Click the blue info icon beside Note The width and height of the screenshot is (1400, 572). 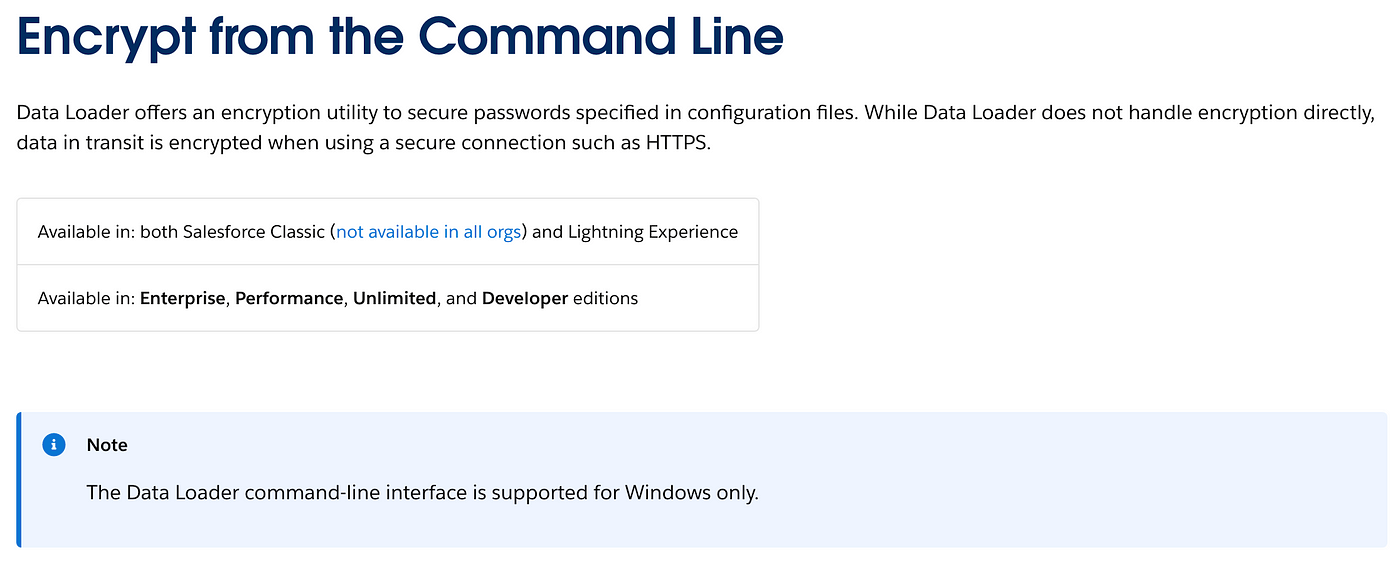54,445
